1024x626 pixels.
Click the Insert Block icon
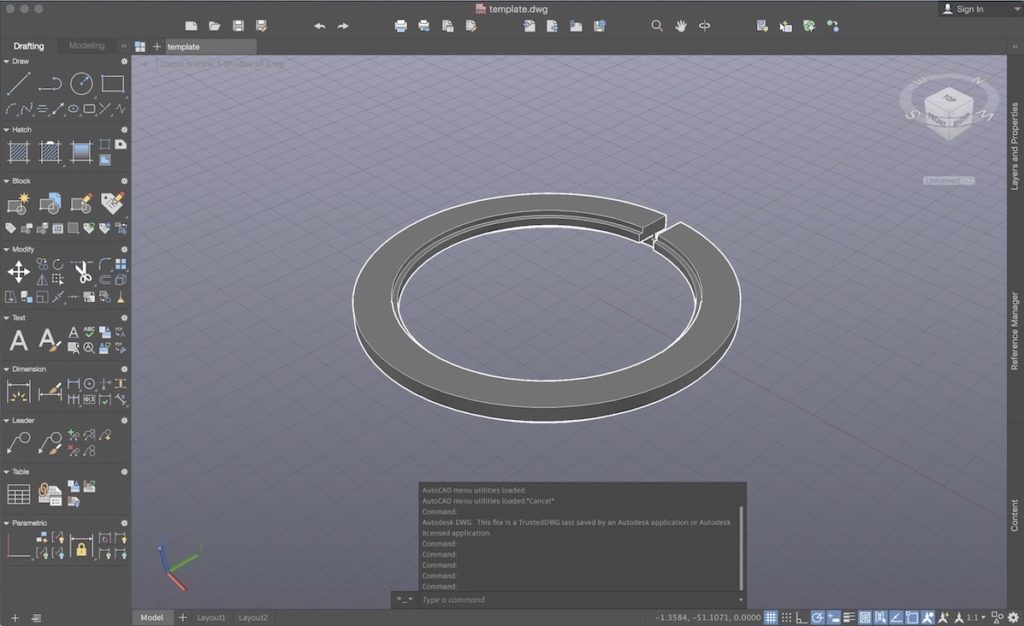[50, 204]
